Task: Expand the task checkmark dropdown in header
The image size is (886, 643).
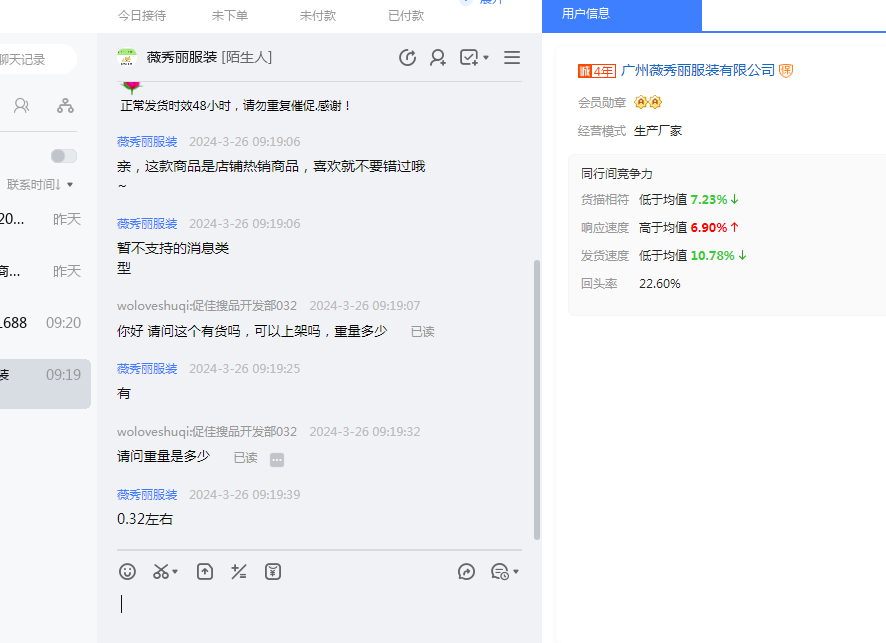Action: (x=485, y=58)
